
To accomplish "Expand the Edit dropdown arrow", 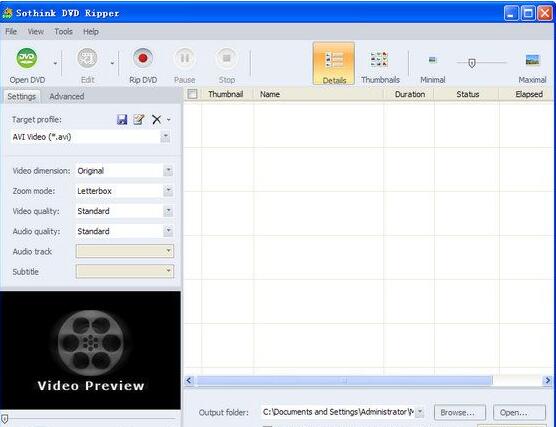I will click(112, 63).
